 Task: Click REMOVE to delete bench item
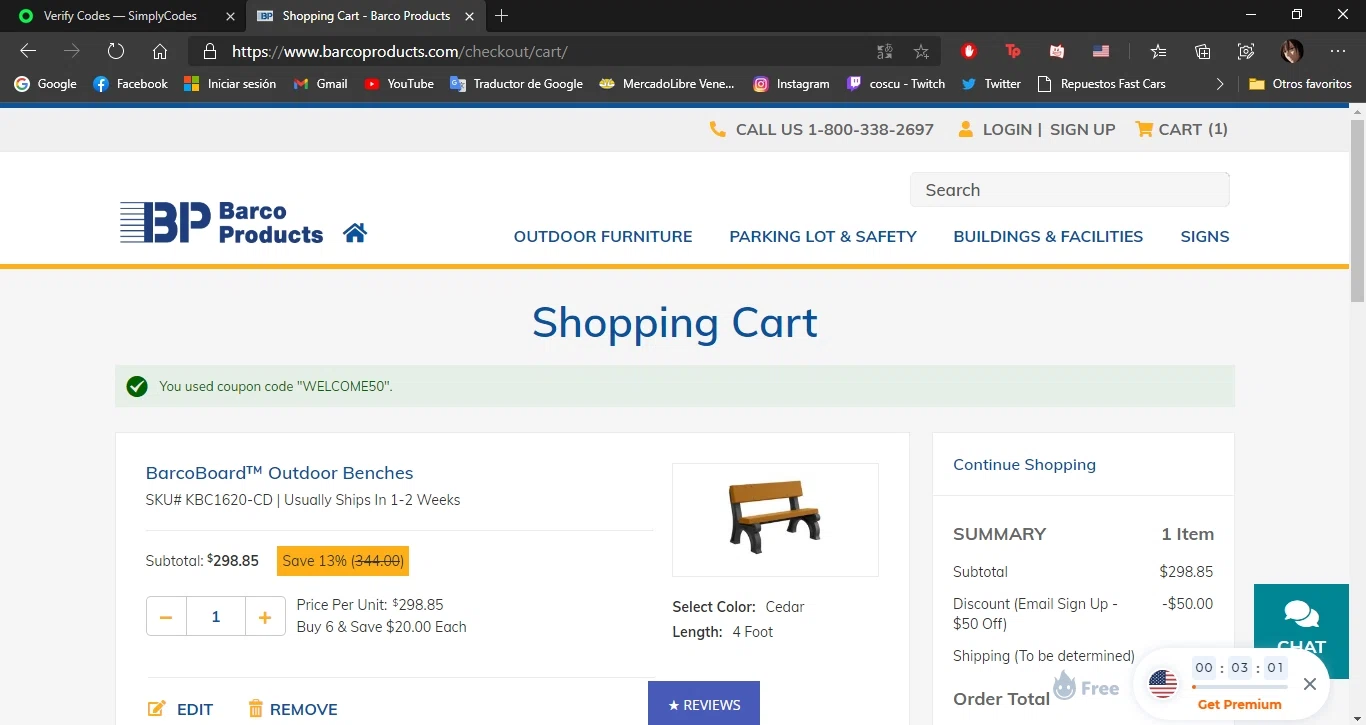(293, 709)
